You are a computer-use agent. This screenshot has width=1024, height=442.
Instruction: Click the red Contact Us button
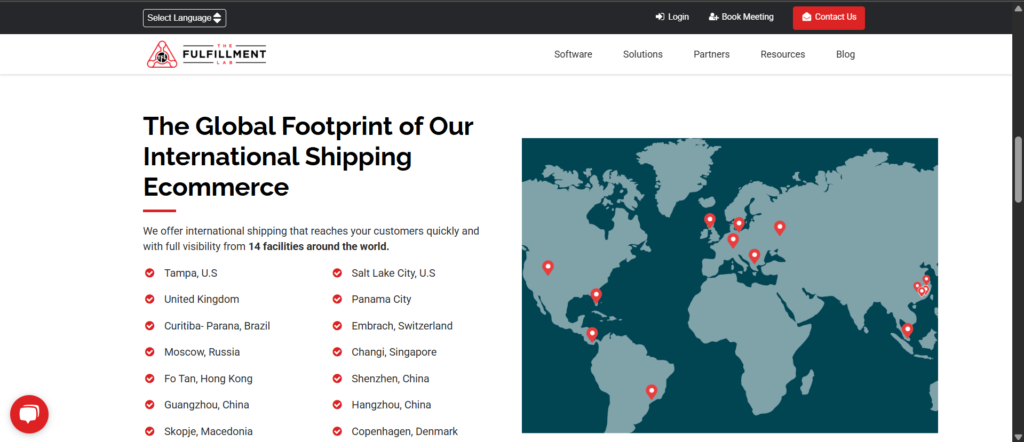click(829, 18)
